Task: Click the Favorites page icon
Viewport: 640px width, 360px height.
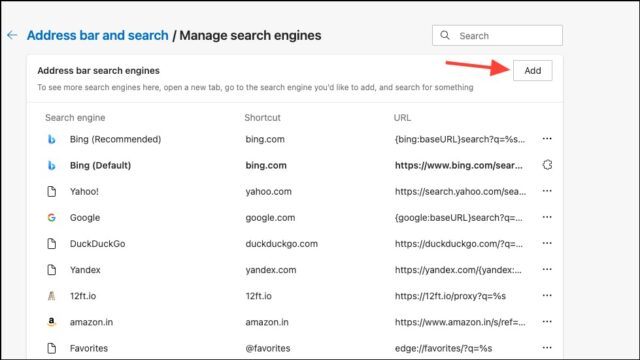Action: tap(51, 348)
